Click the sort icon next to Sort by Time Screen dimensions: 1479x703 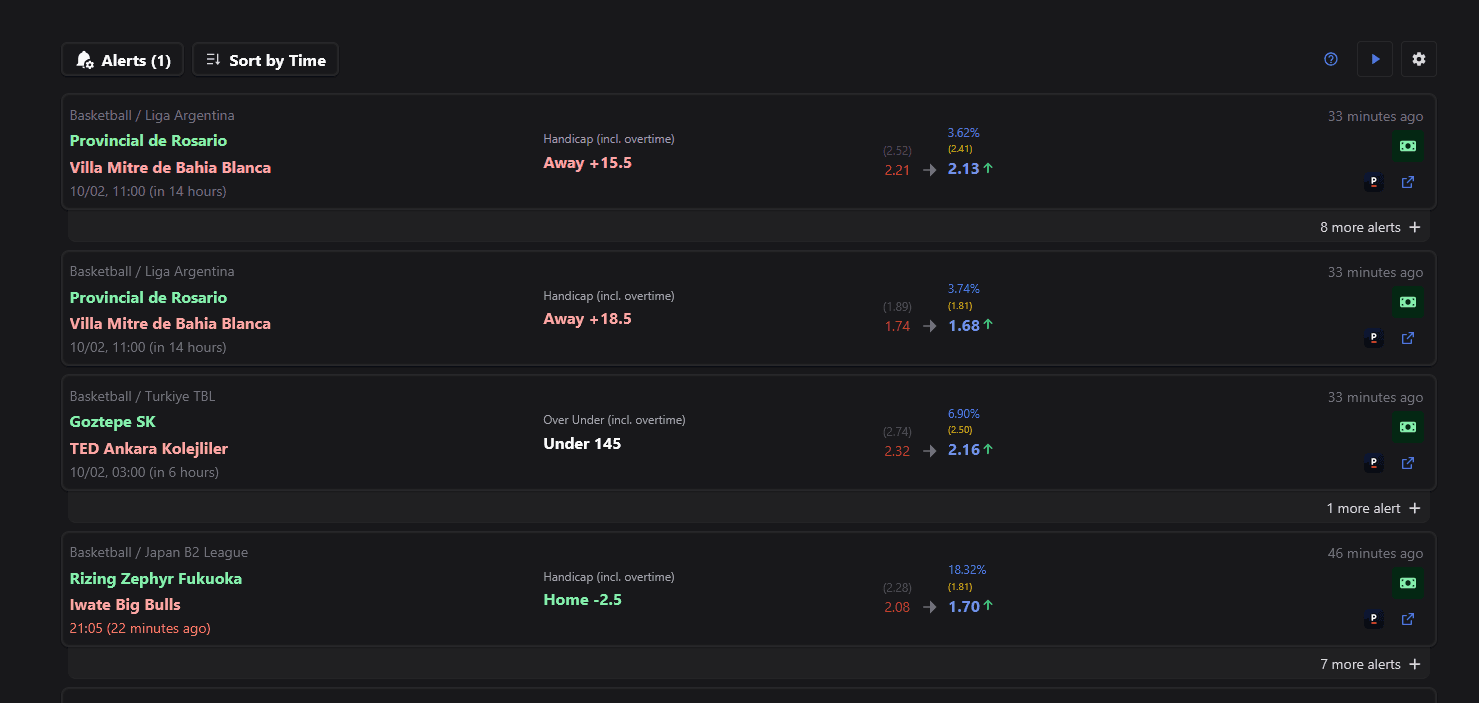tap(212, 59)
